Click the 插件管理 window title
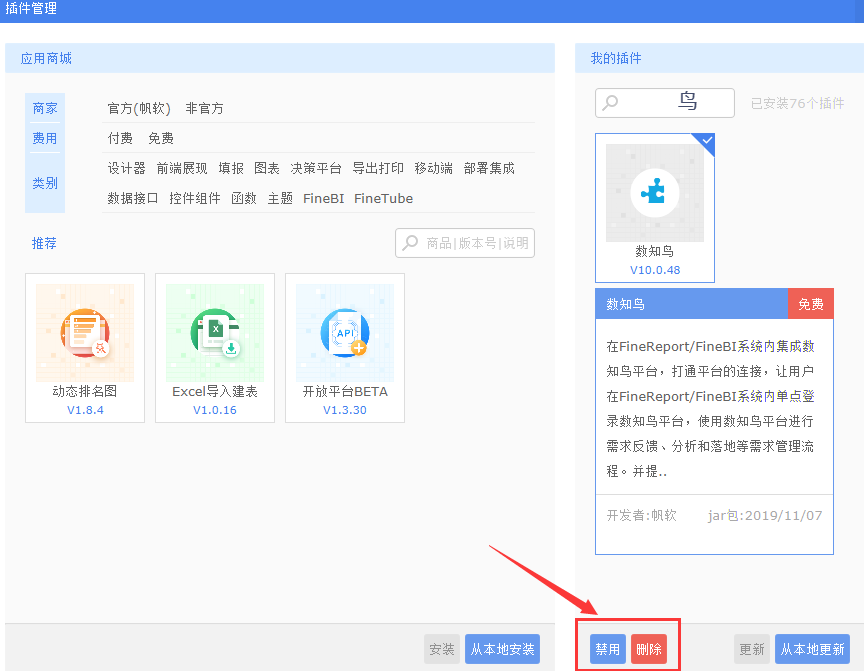Screen dimensions: 864x671 point(31,8)
